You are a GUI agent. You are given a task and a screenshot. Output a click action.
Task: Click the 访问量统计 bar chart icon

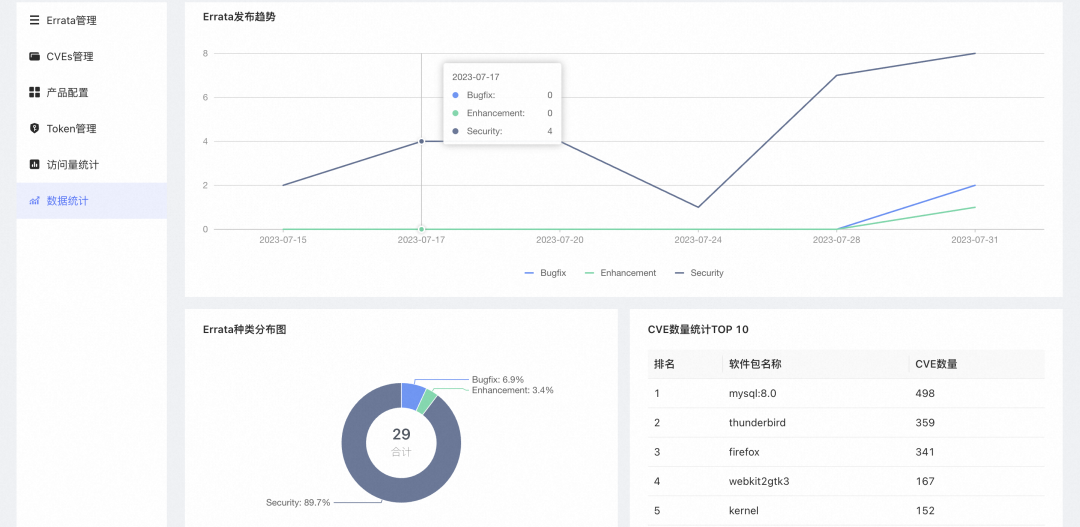(34, 165)
